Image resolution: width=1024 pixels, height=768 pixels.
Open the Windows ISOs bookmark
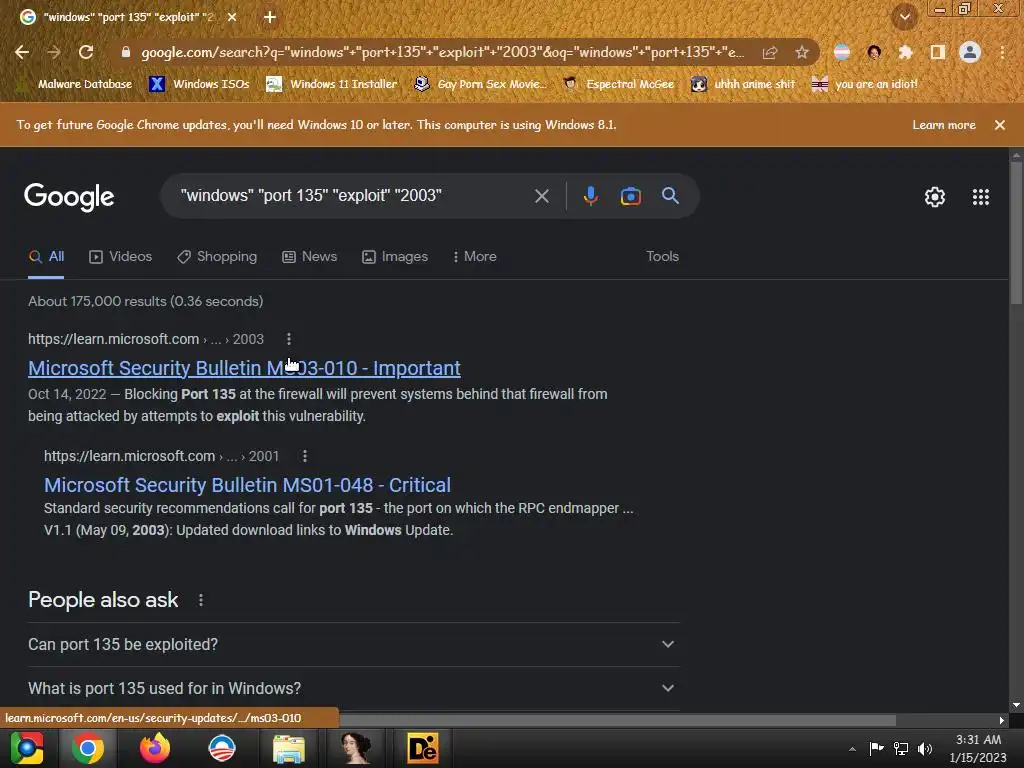pyautogui.click(x=199, y=84)
